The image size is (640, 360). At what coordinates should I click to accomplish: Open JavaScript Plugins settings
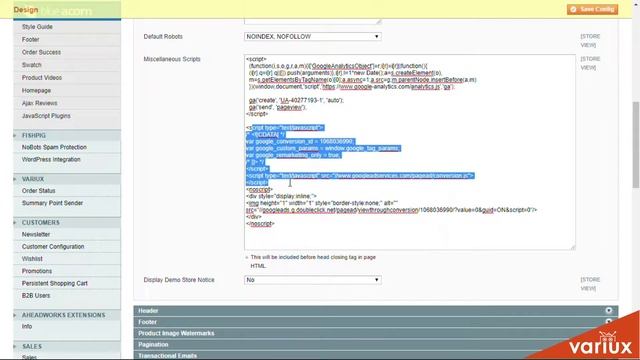click(x=46, y=116)
